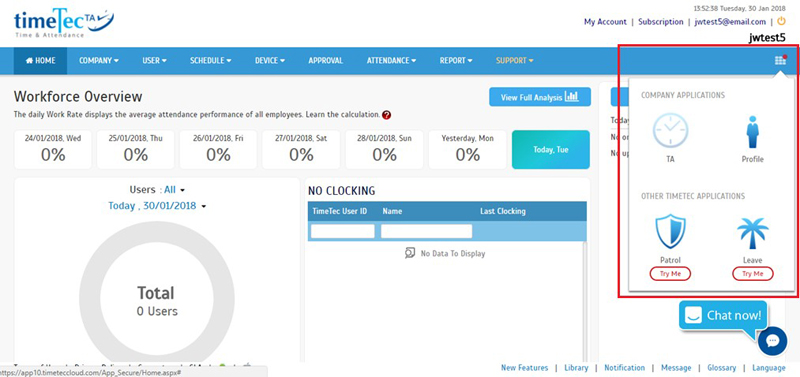Image resolution: width=800 pixels, height=377 pixels.
Task: Click the OTHER TIMETEC APPLICATIONS heading
Action: tap(693, 196)
